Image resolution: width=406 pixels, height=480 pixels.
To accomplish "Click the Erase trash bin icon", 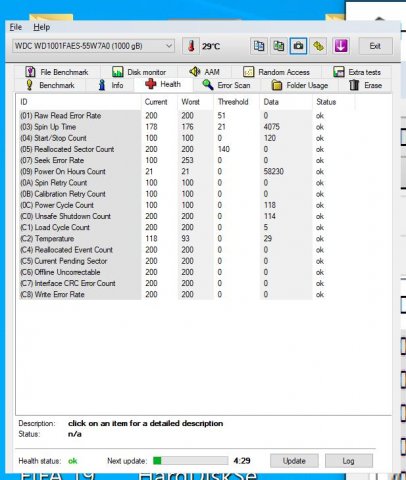I will tap(354, 85).
